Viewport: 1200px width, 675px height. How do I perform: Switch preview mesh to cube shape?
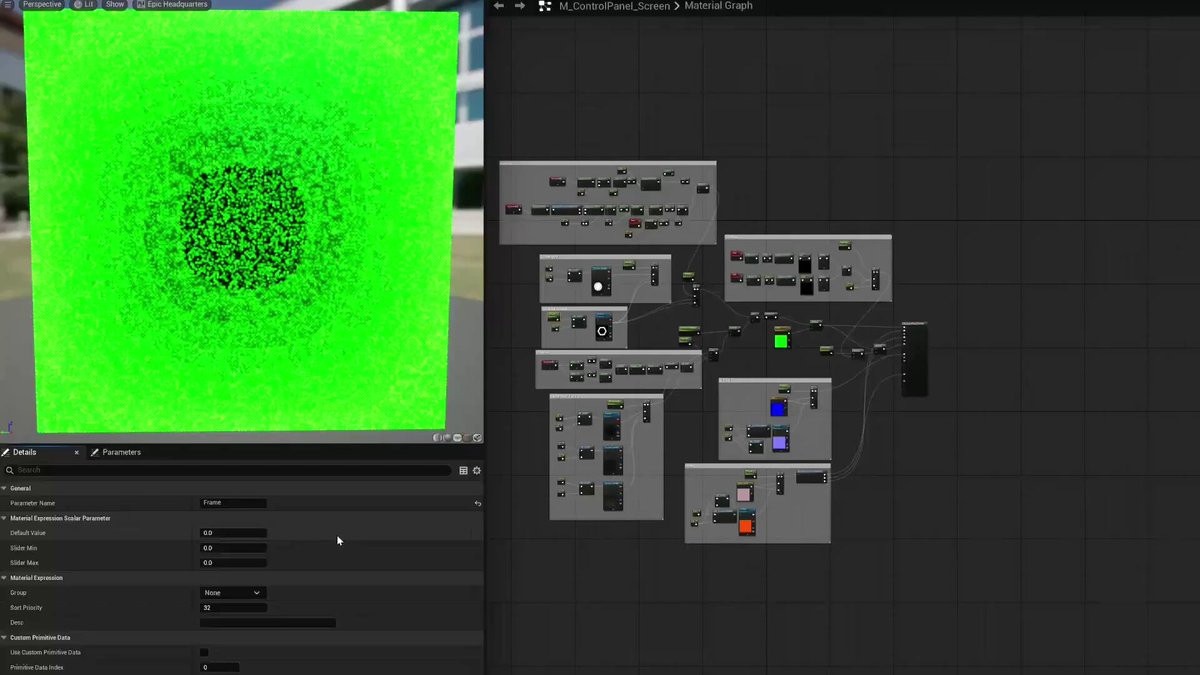click(x=467, y=437)
